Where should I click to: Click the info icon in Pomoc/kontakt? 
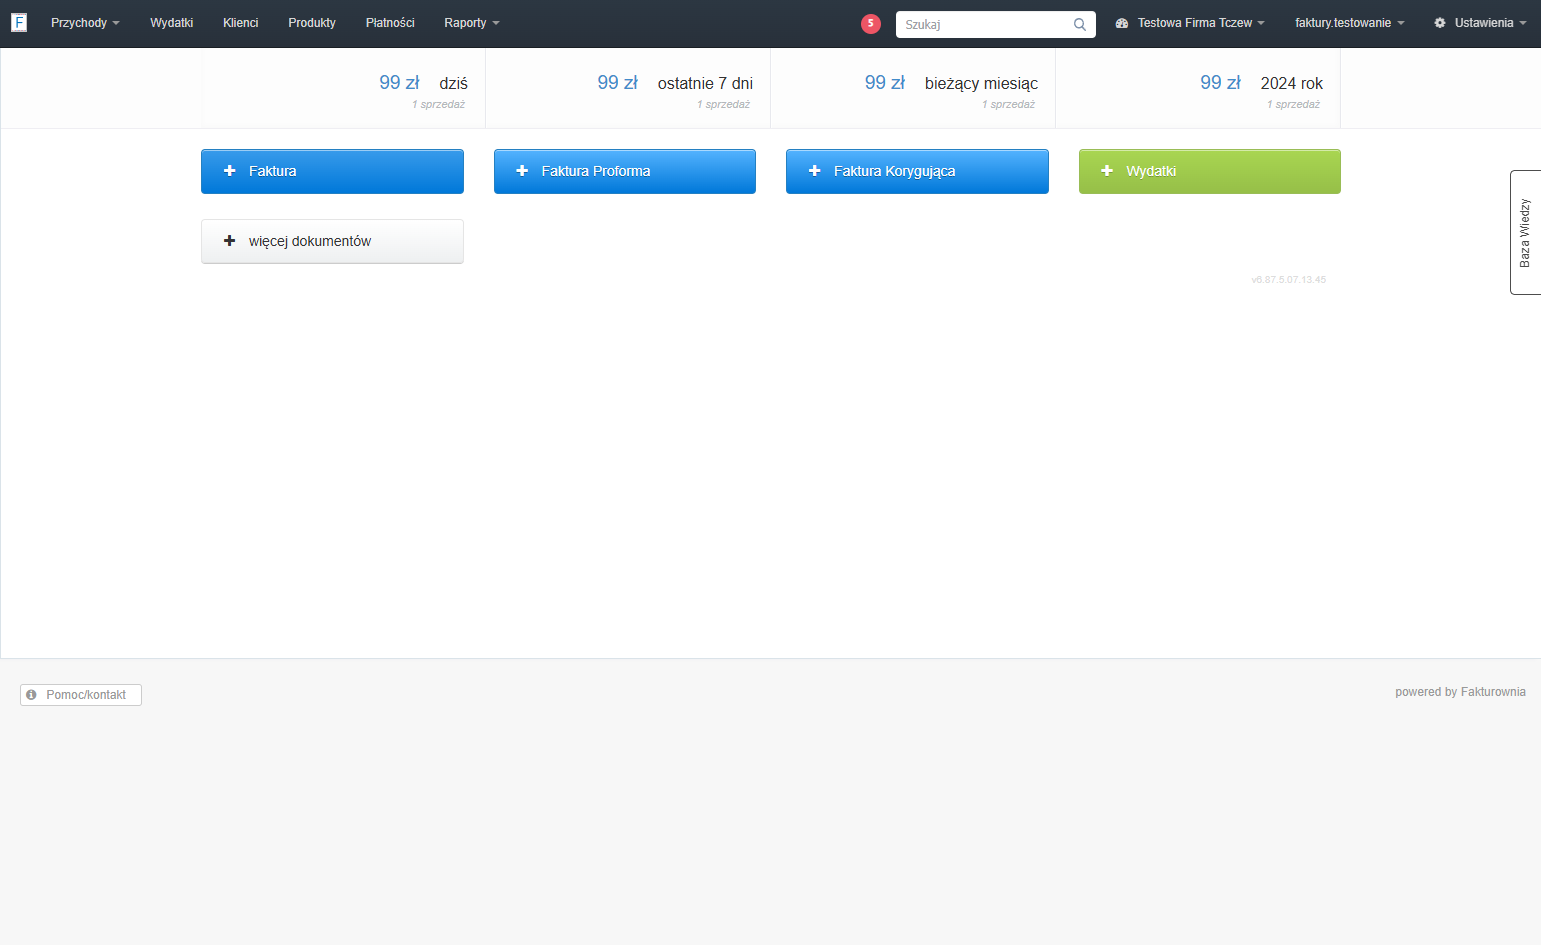tap(32, 695)
